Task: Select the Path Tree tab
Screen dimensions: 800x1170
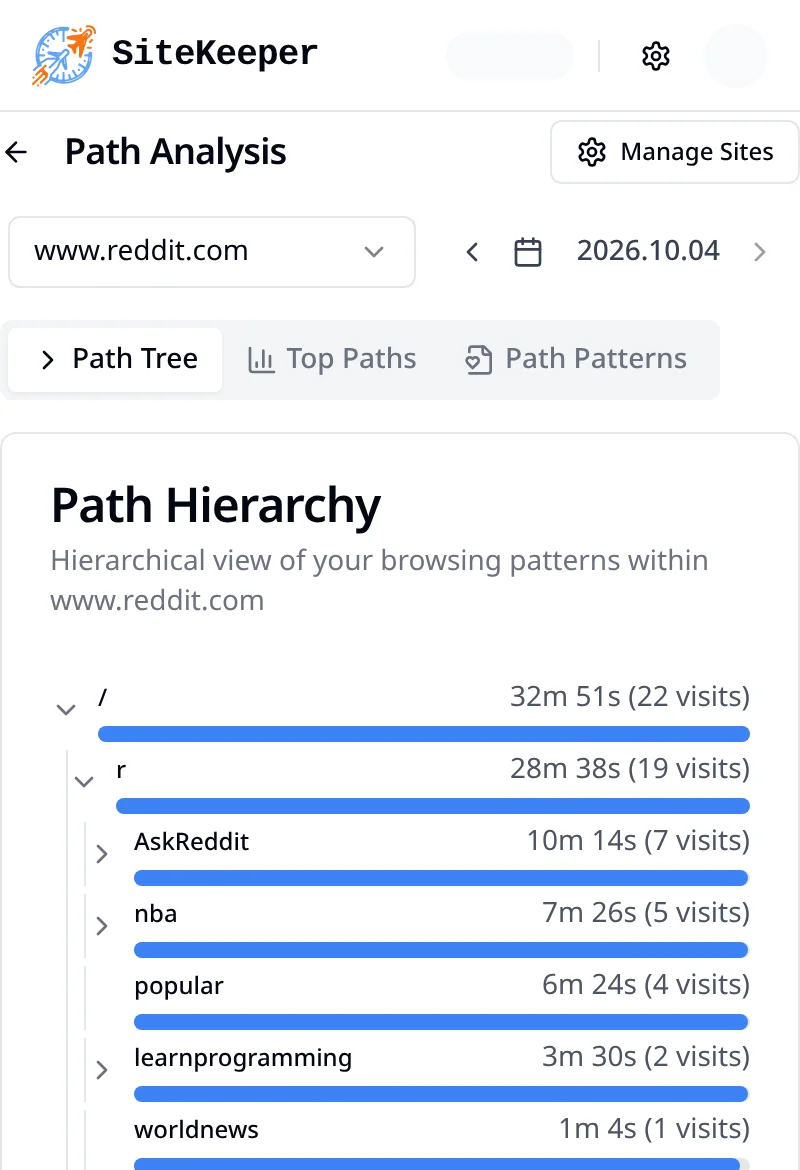Action: pos(116,360)
